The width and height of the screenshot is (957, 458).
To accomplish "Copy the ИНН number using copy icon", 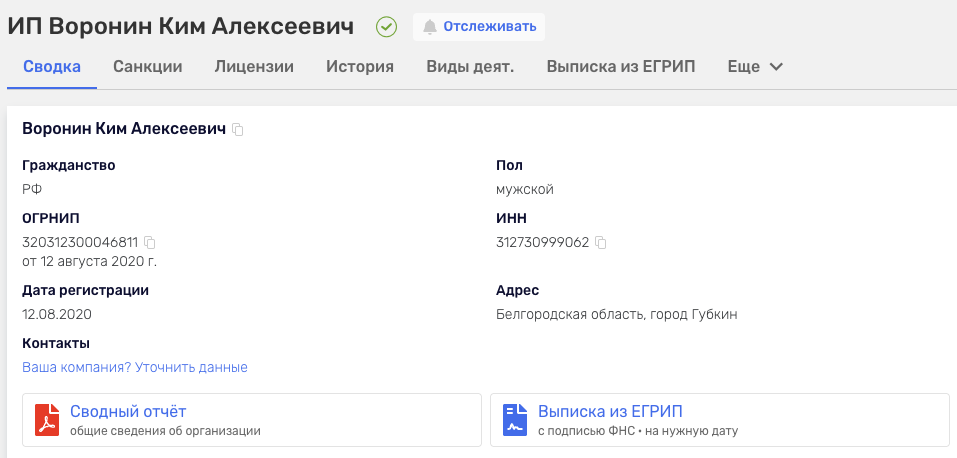I will [x=601, y=242].
